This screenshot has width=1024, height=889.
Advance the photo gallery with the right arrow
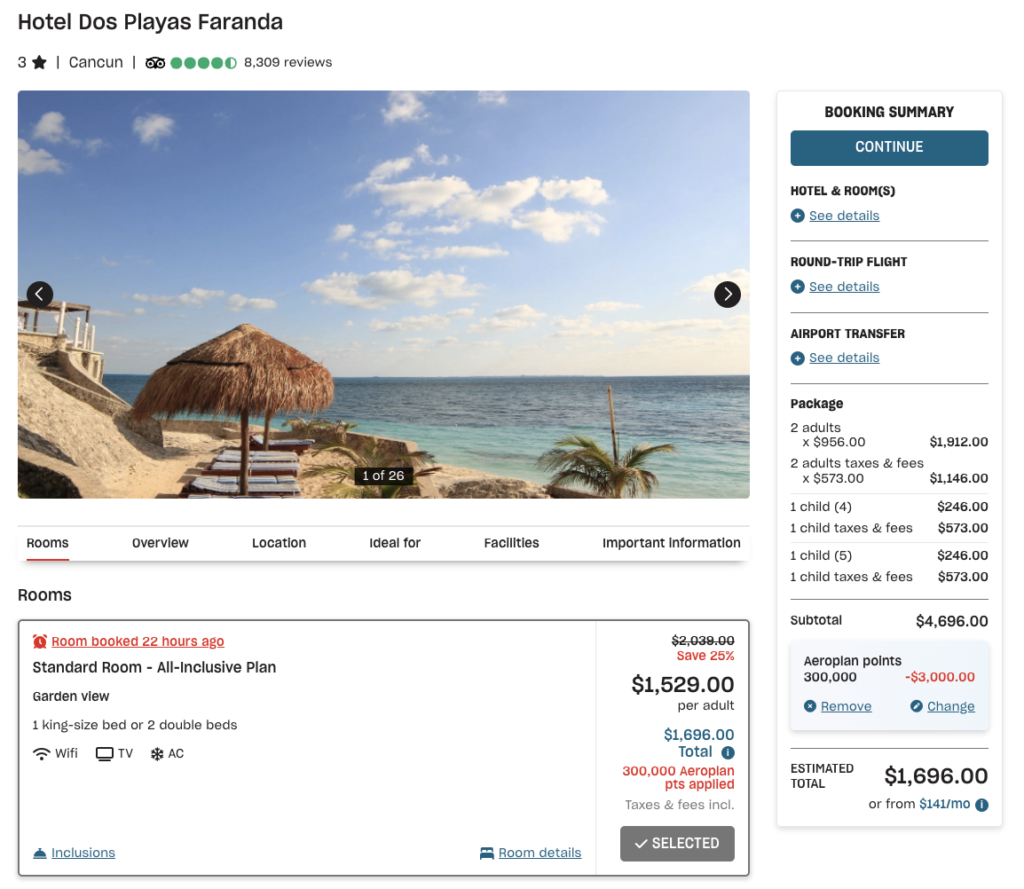pyautogui.click(x=727, y=294)
